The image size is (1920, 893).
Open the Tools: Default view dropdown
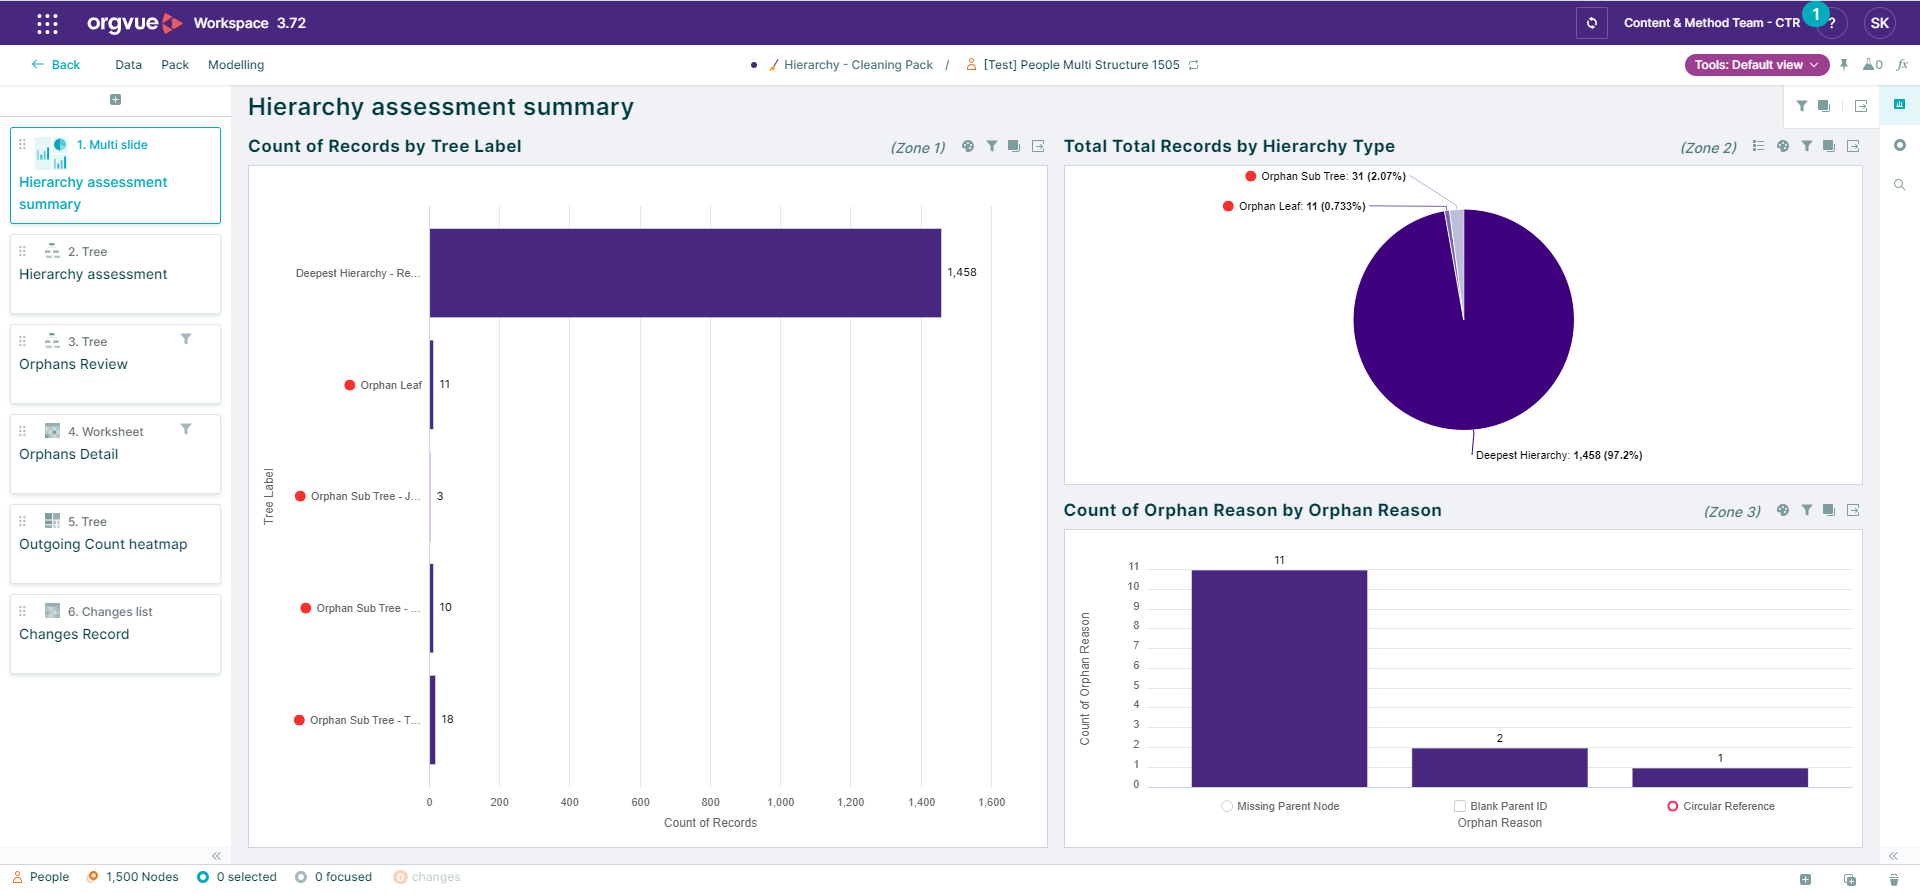tap(1756, 65)
